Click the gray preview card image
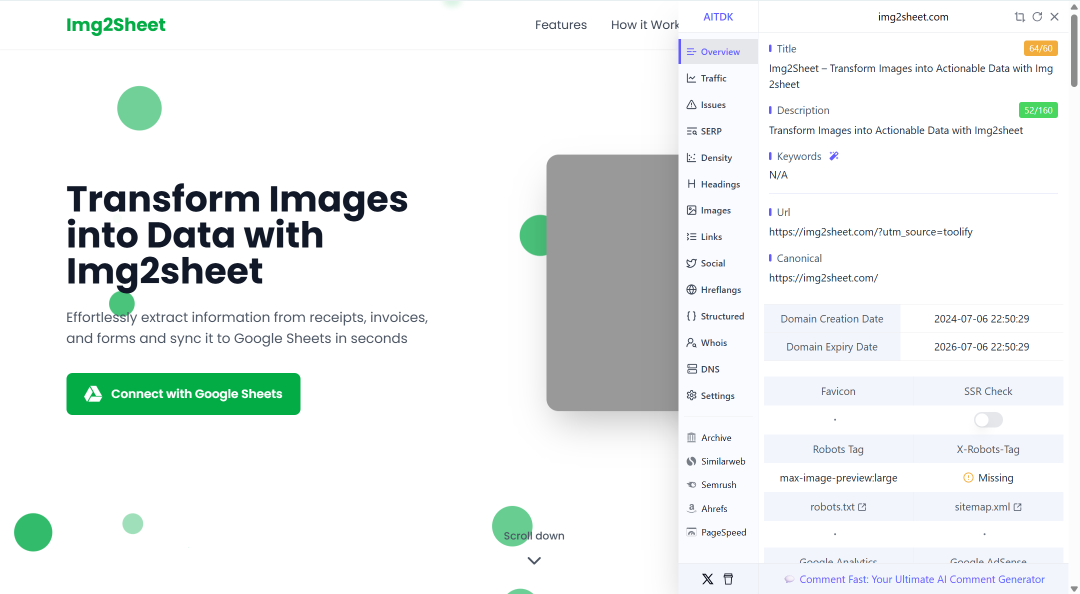The image size is (1080, 594). click(x=612, y=283)
